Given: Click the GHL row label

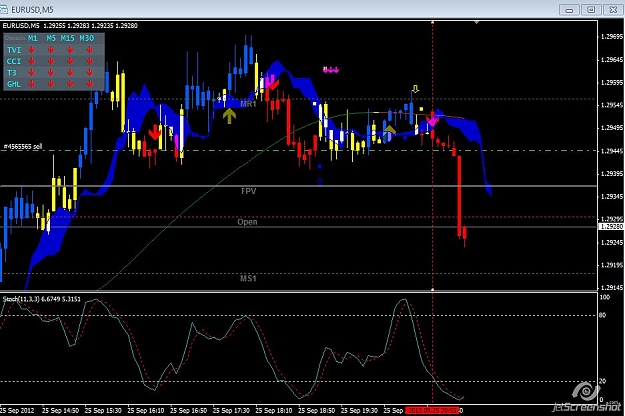Looking at the screenshot, I should [x=14, y=84].
